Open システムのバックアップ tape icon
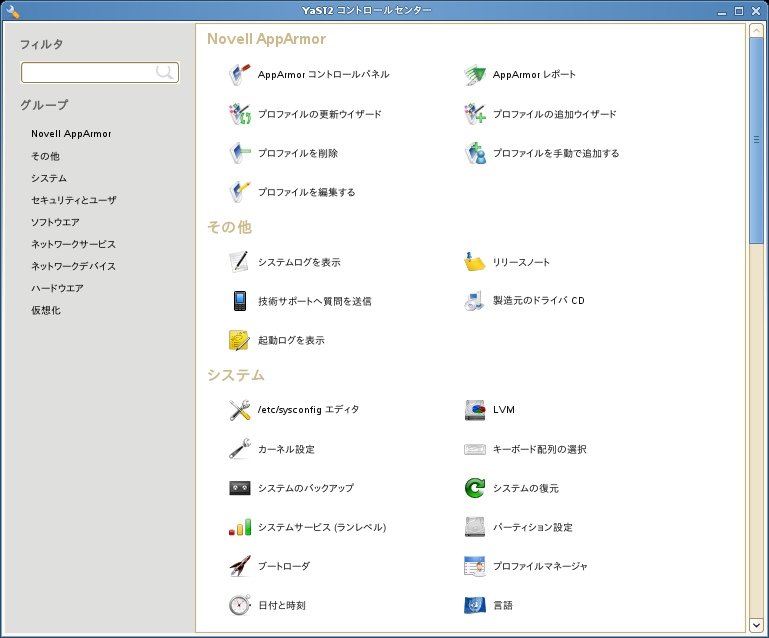Image resolution: width=769 pixels, height=638 pixels. 240,488
